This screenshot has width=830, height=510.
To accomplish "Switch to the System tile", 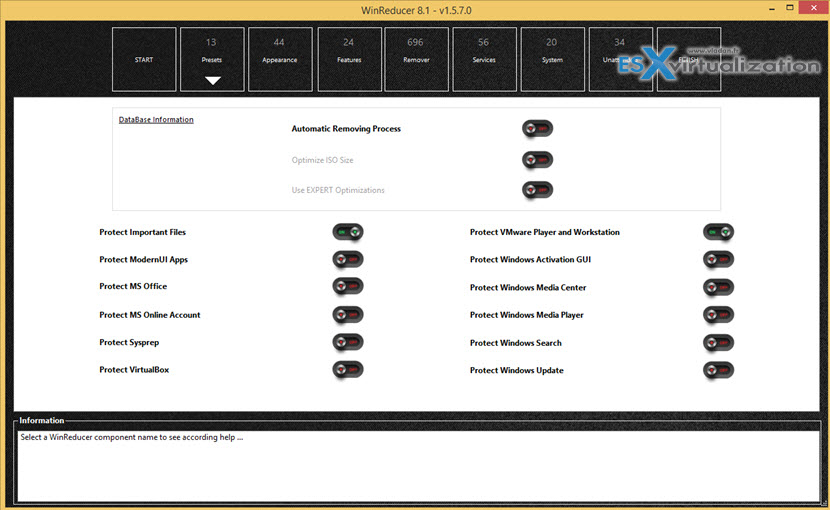I will 552,59.
